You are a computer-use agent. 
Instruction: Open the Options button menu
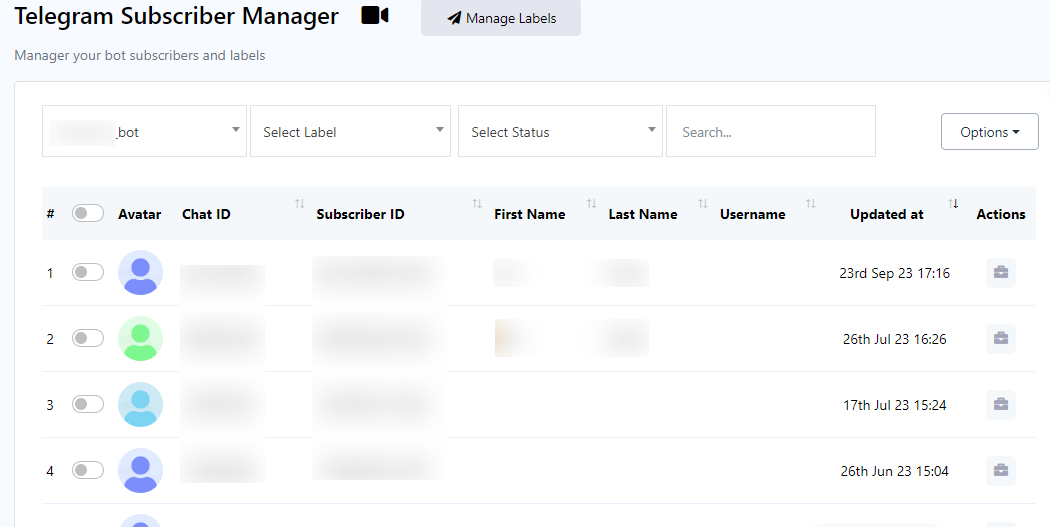(x=989, y=132)
